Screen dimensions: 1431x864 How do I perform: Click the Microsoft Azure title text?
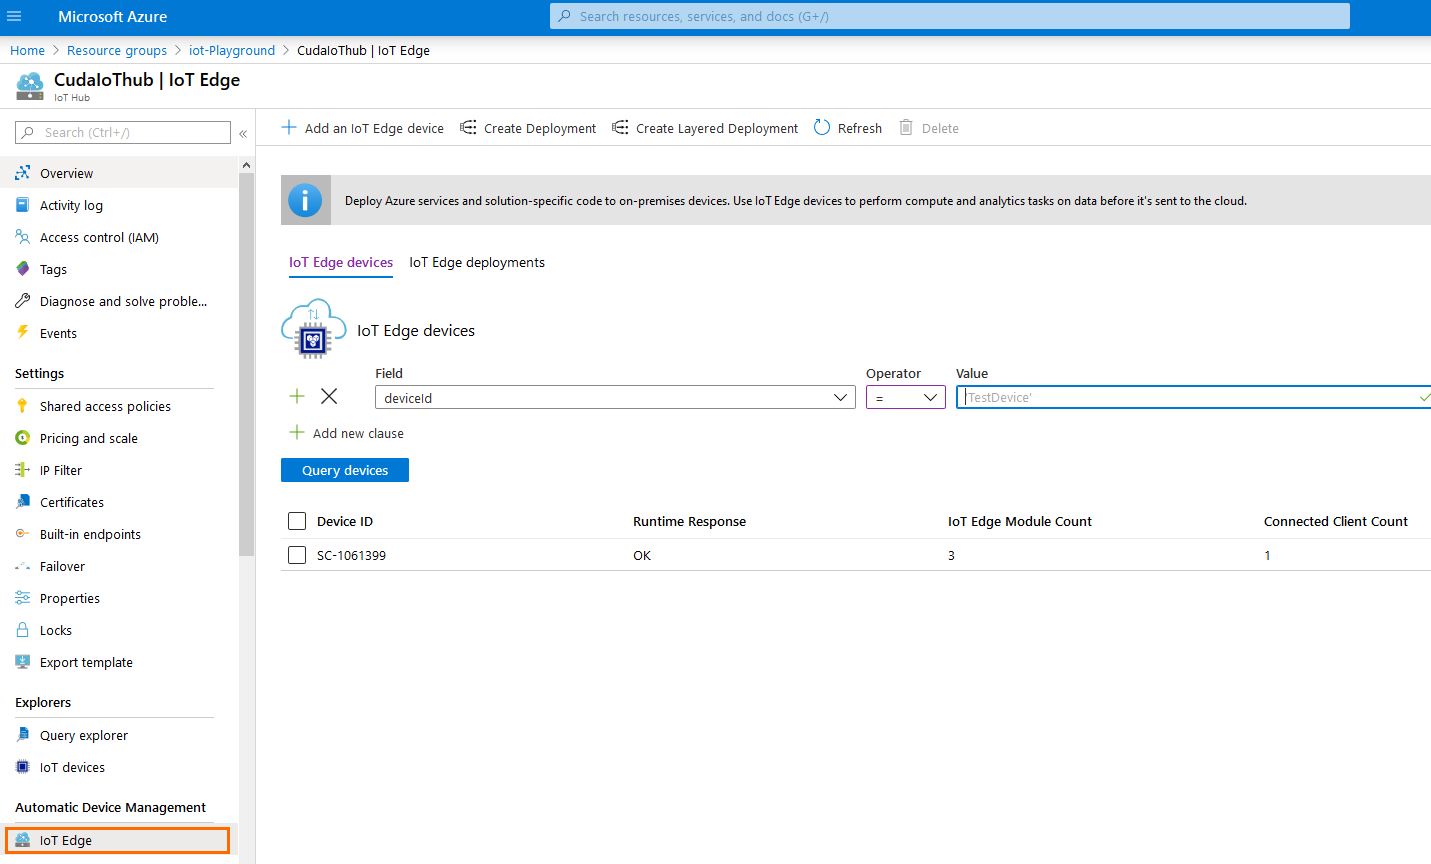click(x=113, y=16)
